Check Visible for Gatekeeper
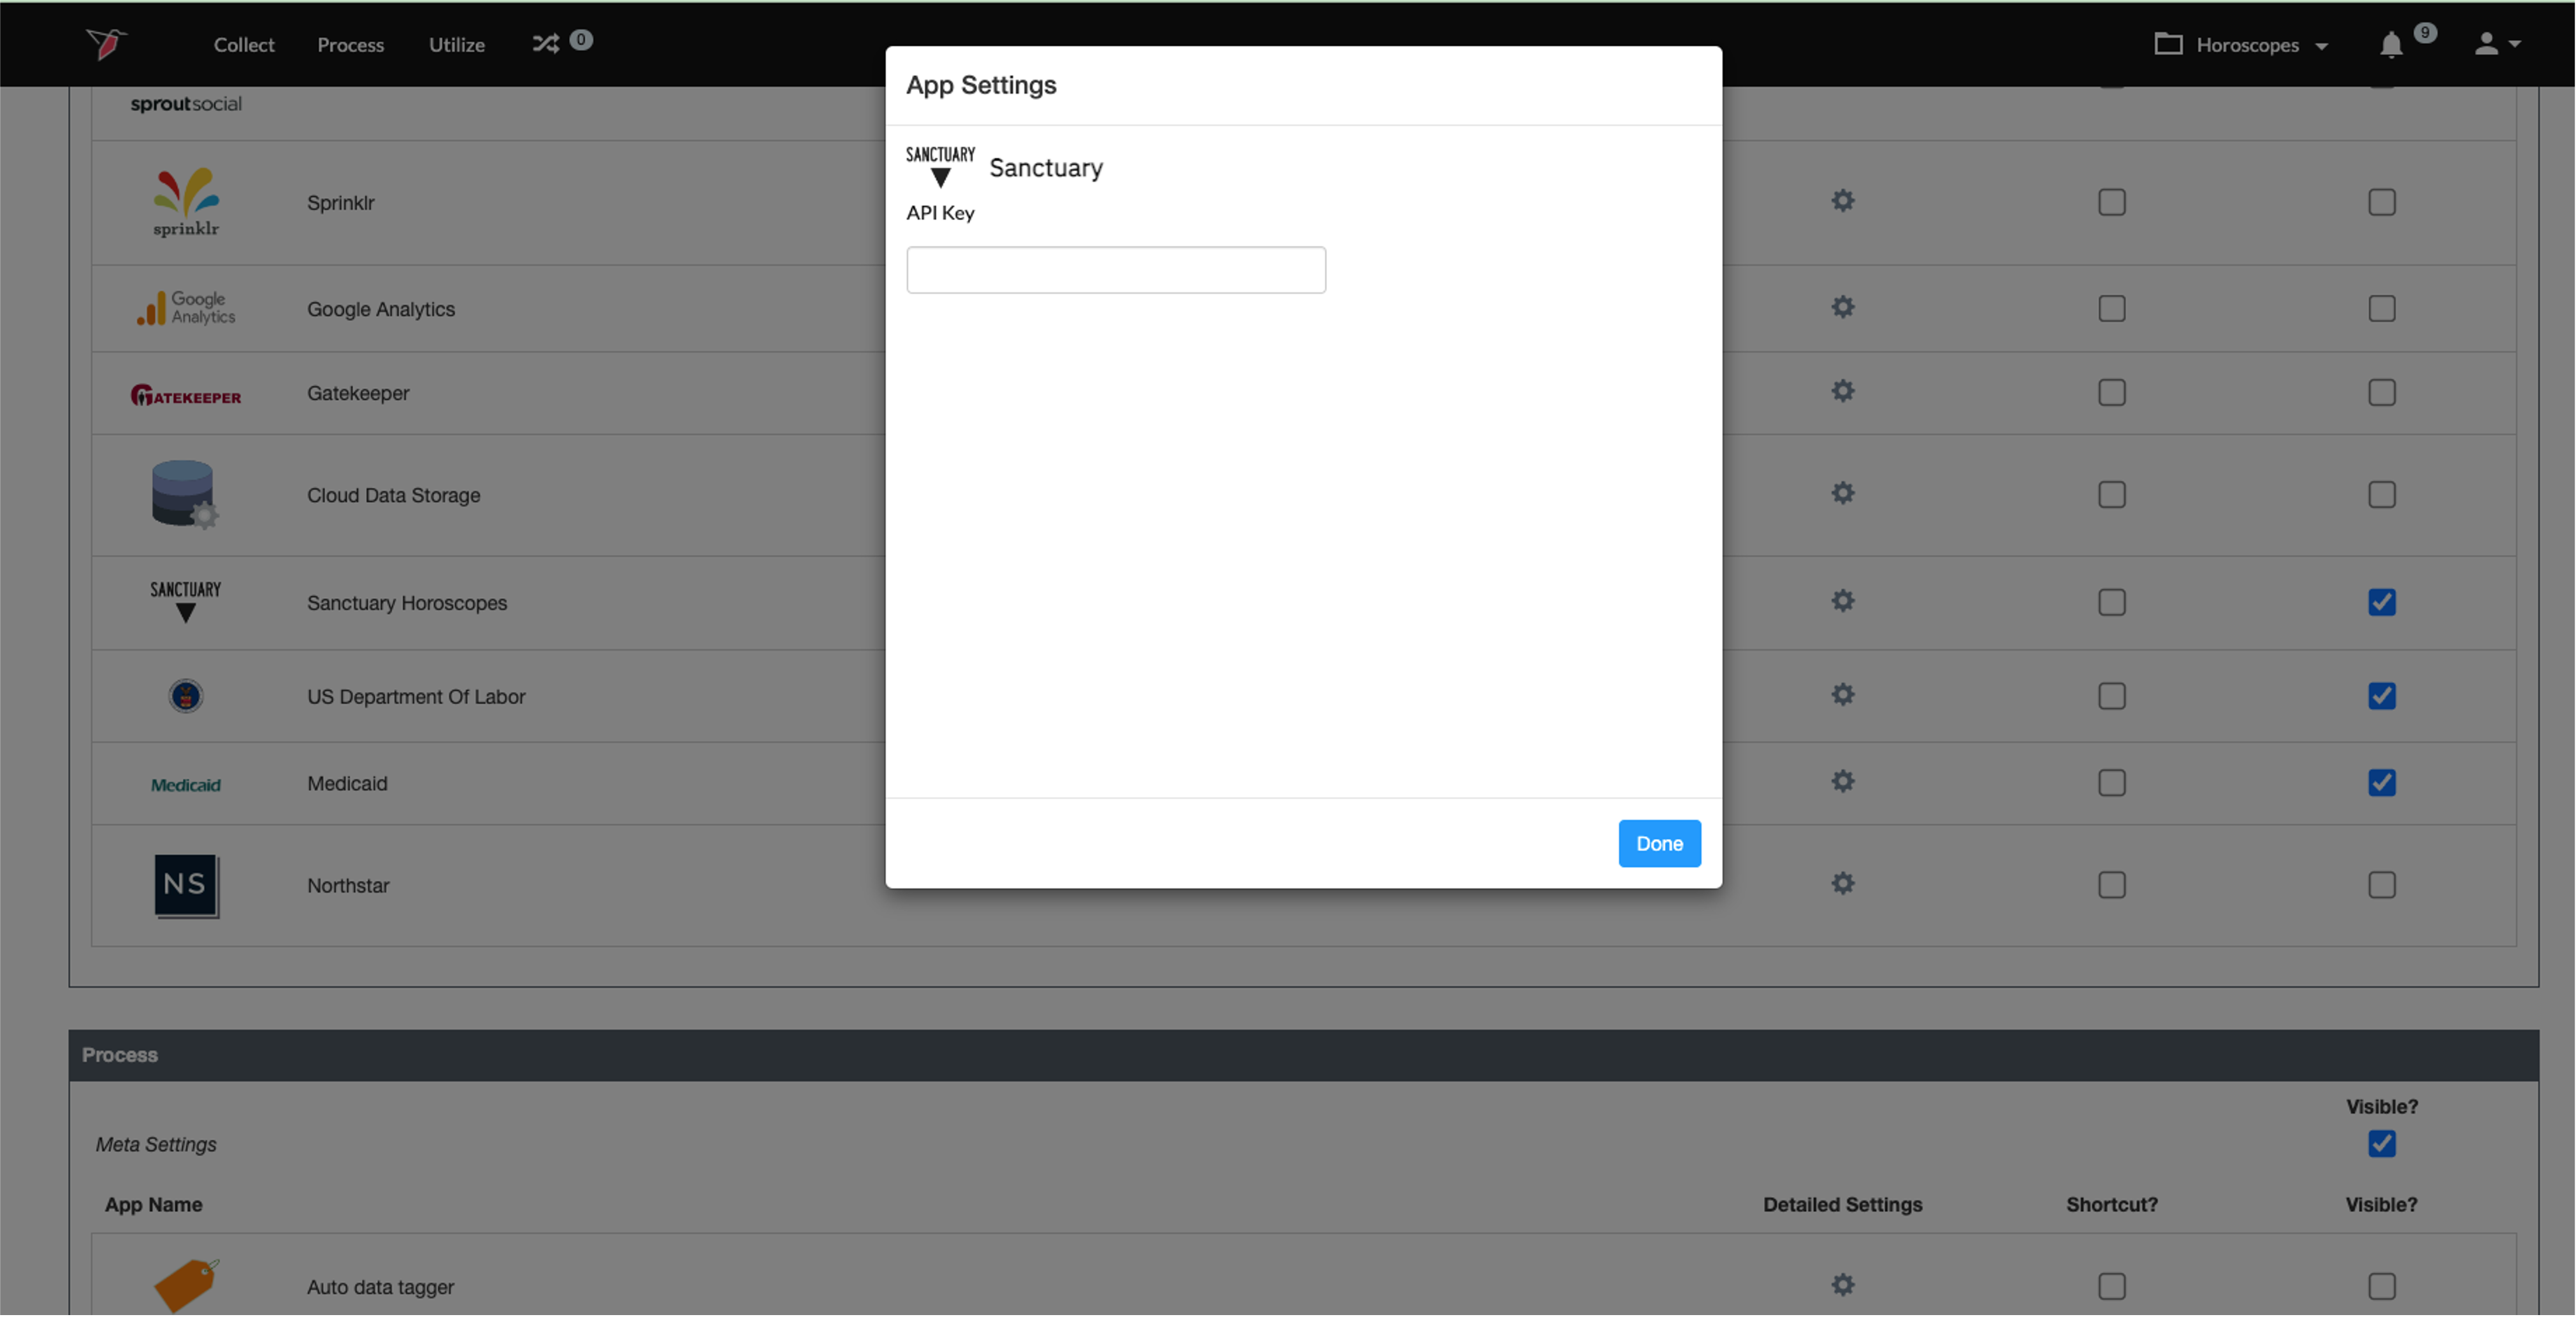This screenshot has height=1317, width=2576. [x=2381, y=392]
